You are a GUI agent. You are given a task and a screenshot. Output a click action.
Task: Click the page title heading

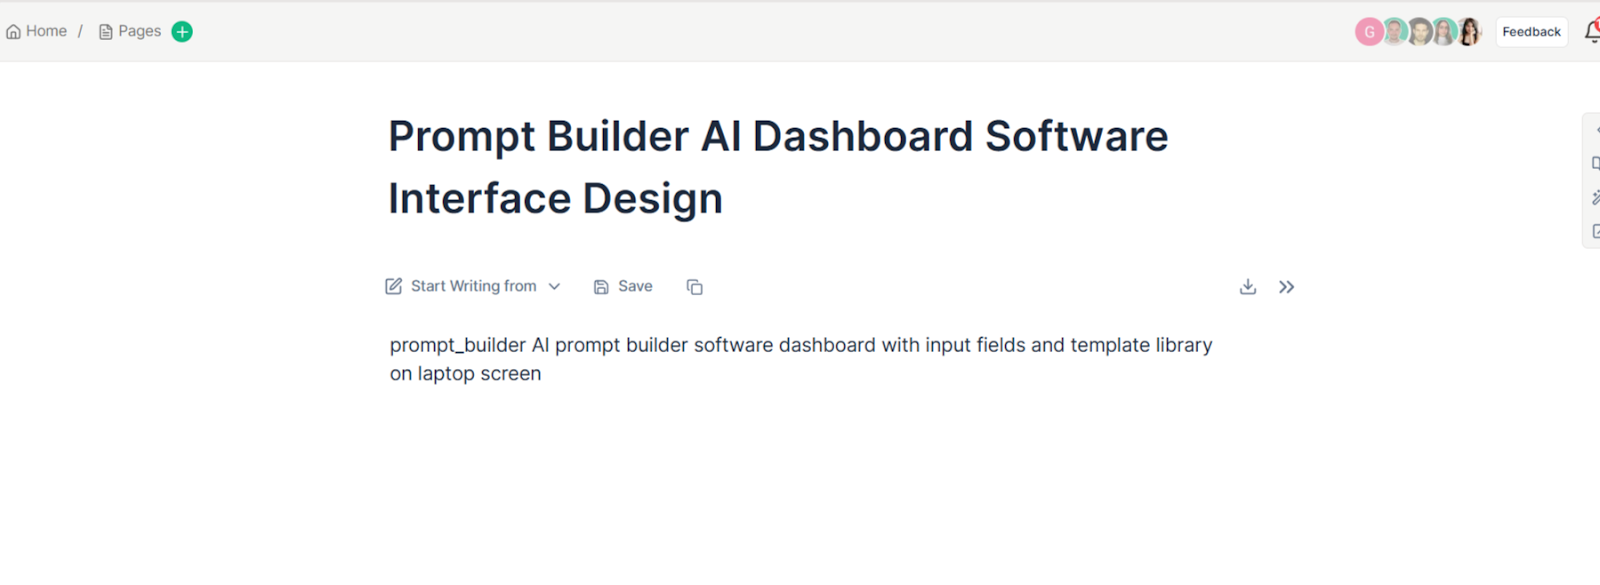click(x=778, y=167)
